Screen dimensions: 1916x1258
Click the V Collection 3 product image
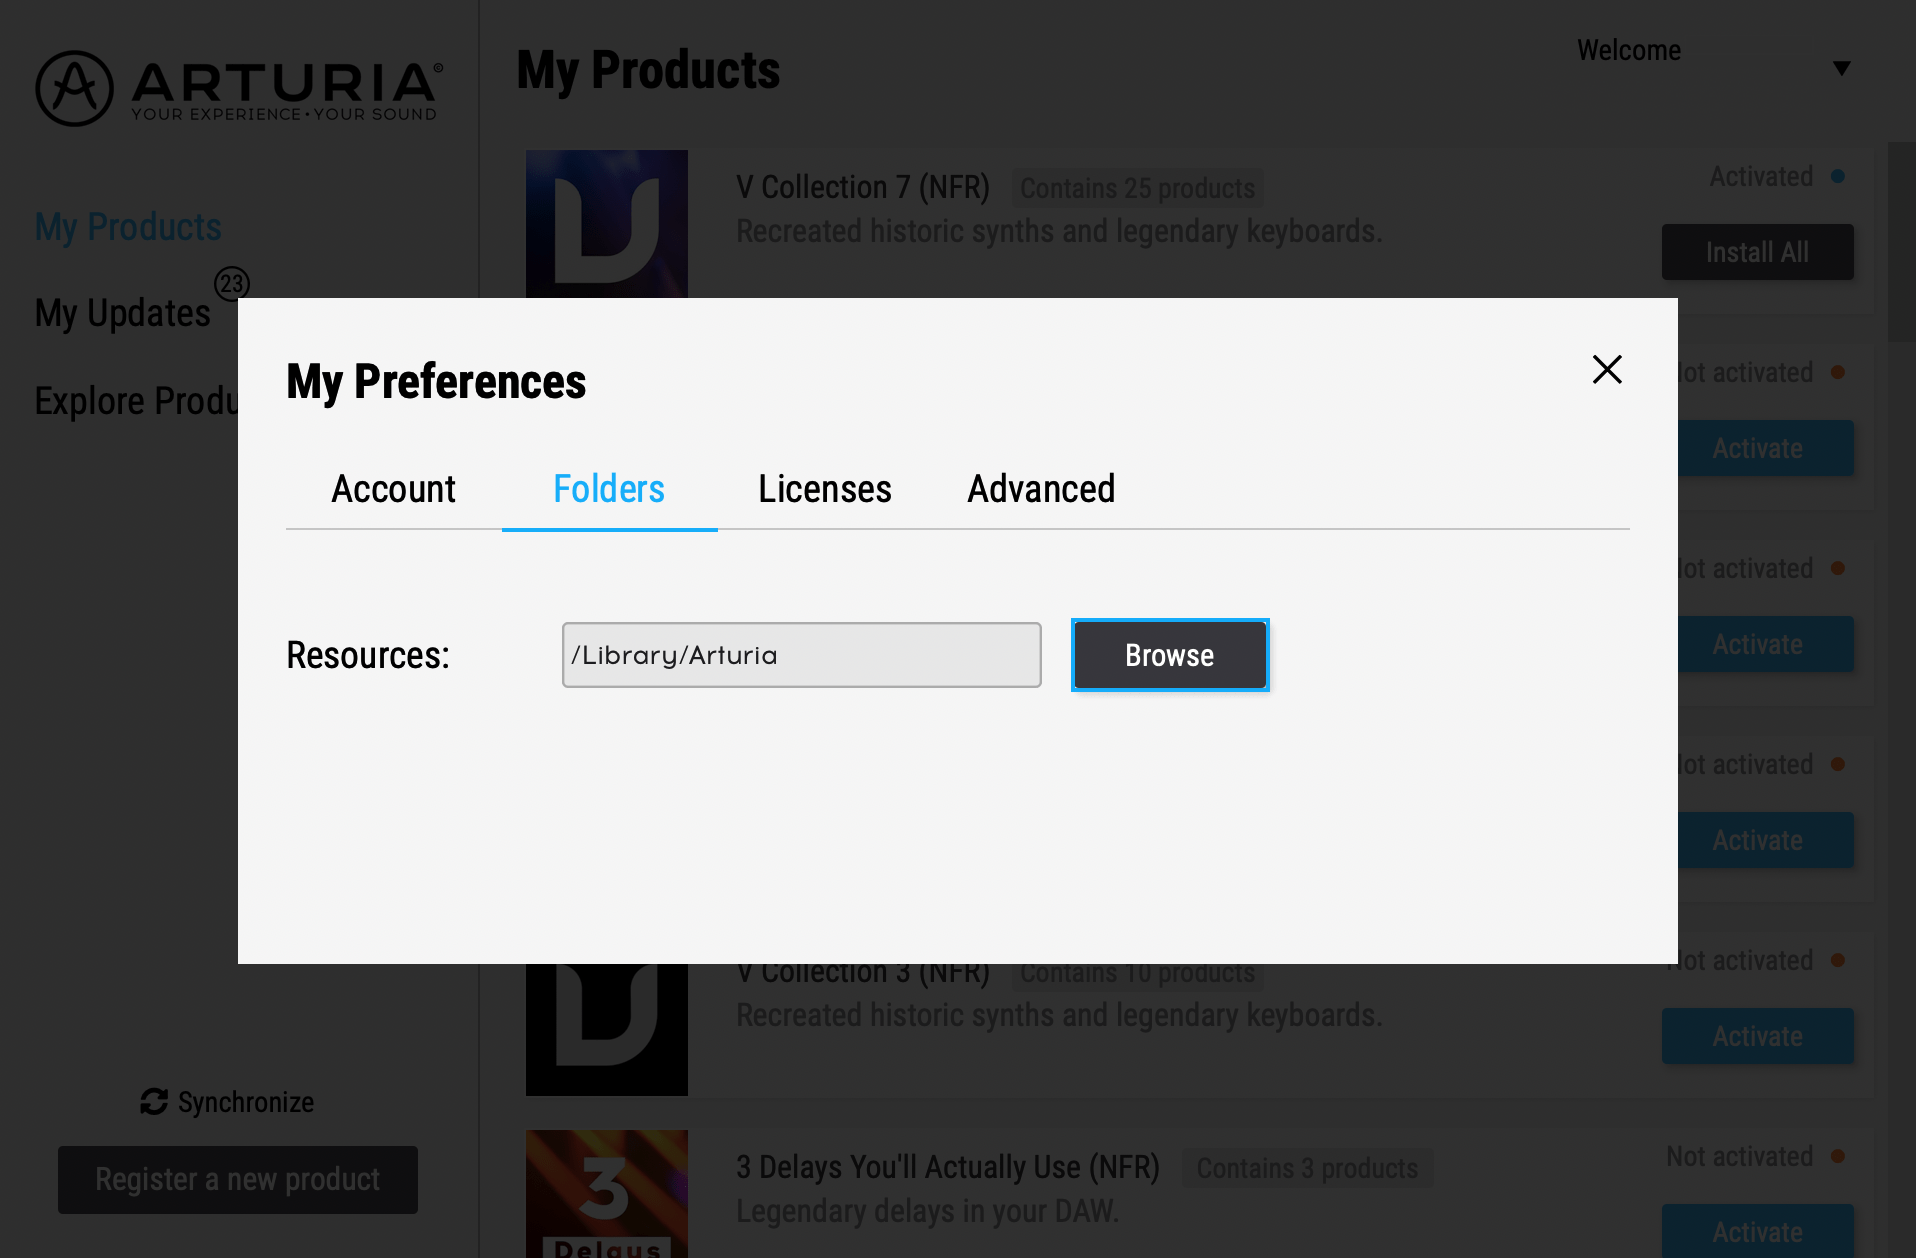[x=607, y=1029]
